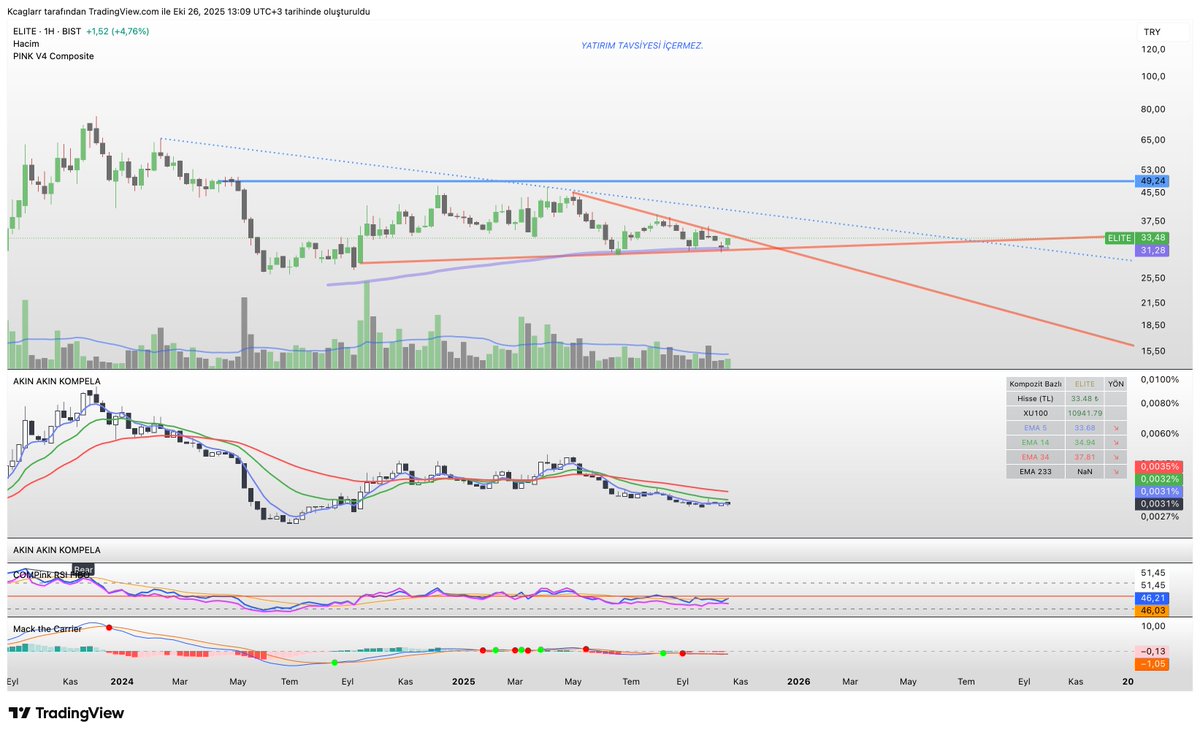Image resolution: width=1200 pixels, height=735 pixels.
Task: Click the down arrow in the EMA 5 row
Action: [1116, 427]
